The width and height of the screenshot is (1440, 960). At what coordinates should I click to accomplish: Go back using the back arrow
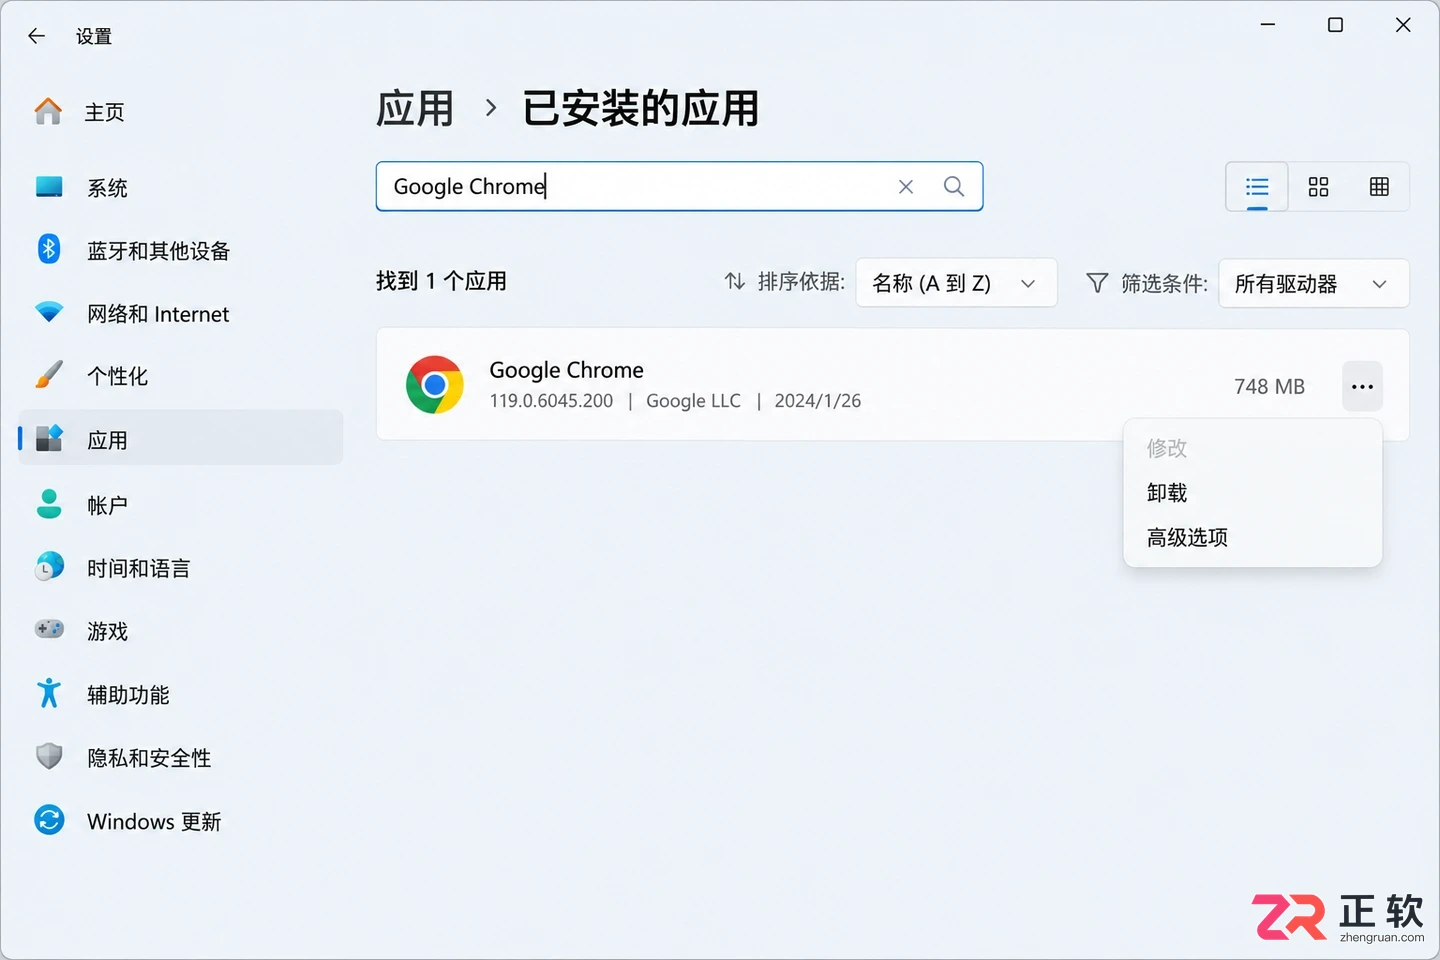[x=37, y=36]
